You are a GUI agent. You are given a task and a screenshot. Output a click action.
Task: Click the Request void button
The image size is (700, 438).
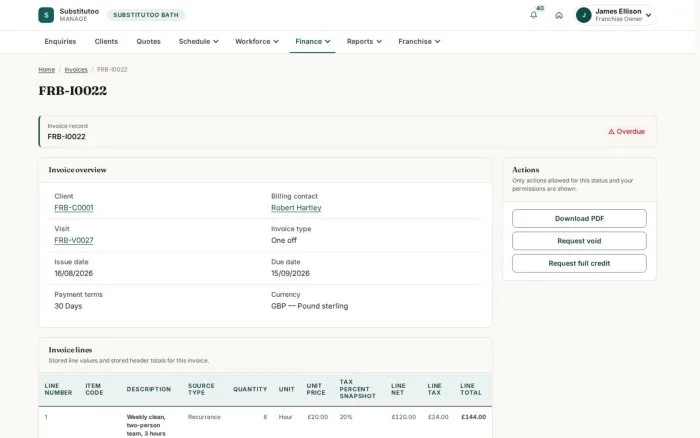coord(579,241)
